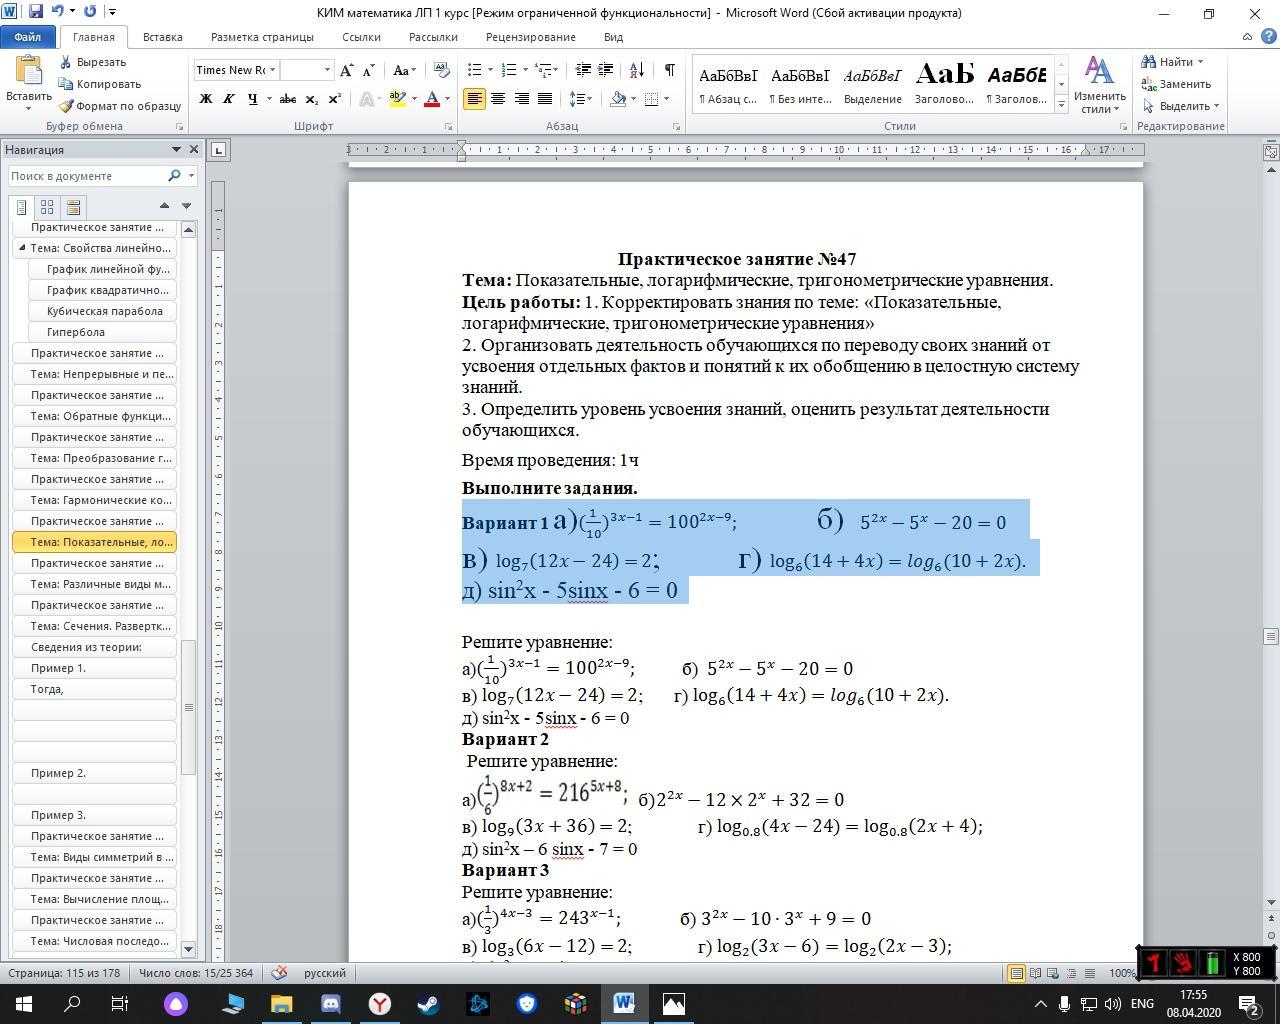Click the strikethrough text icon
This screenshot has height=1024, width=1280.
288,99
